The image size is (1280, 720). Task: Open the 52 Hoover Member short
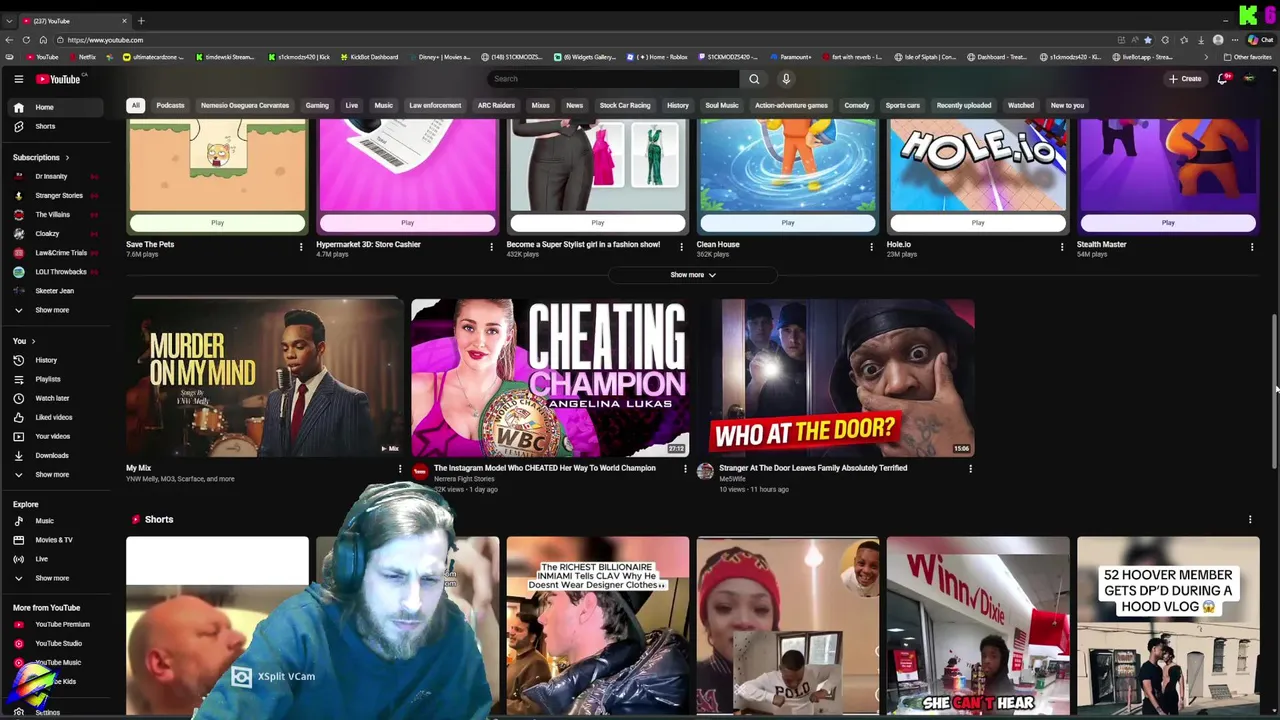(x=1168, y=626)
